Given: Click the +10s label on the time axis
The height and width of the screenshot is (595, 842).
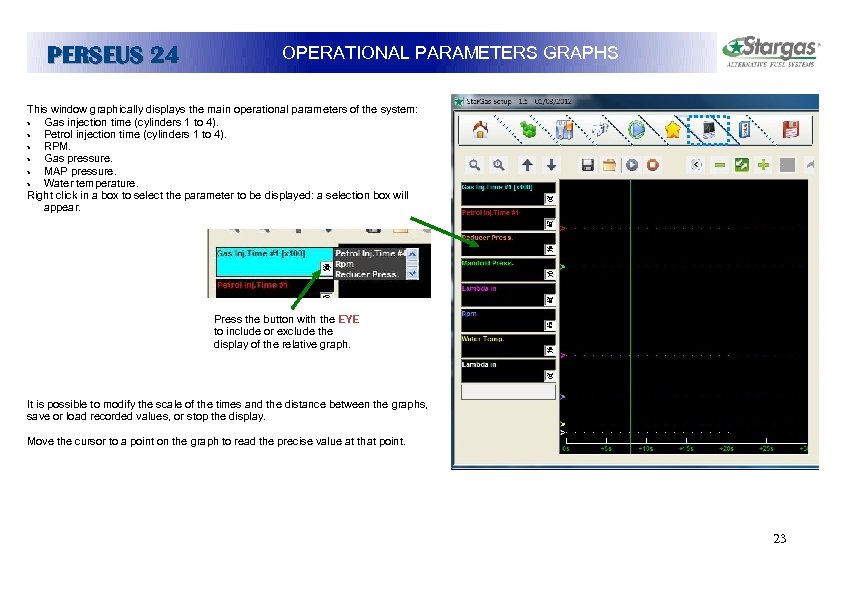Looking at the screenshot, I should coord(645,448).
